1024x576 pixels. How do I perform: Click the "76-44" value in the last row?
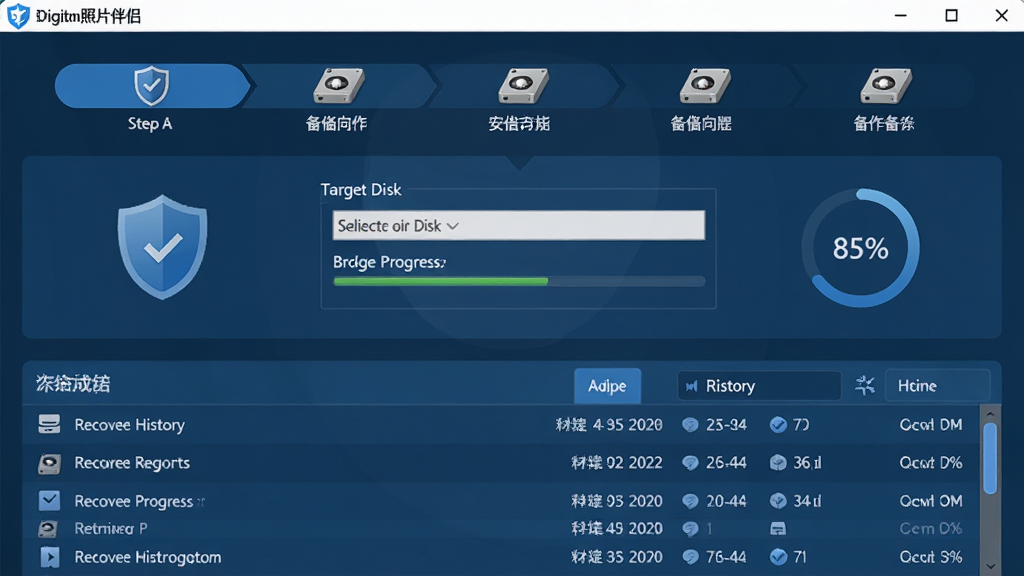pos(726,557)
